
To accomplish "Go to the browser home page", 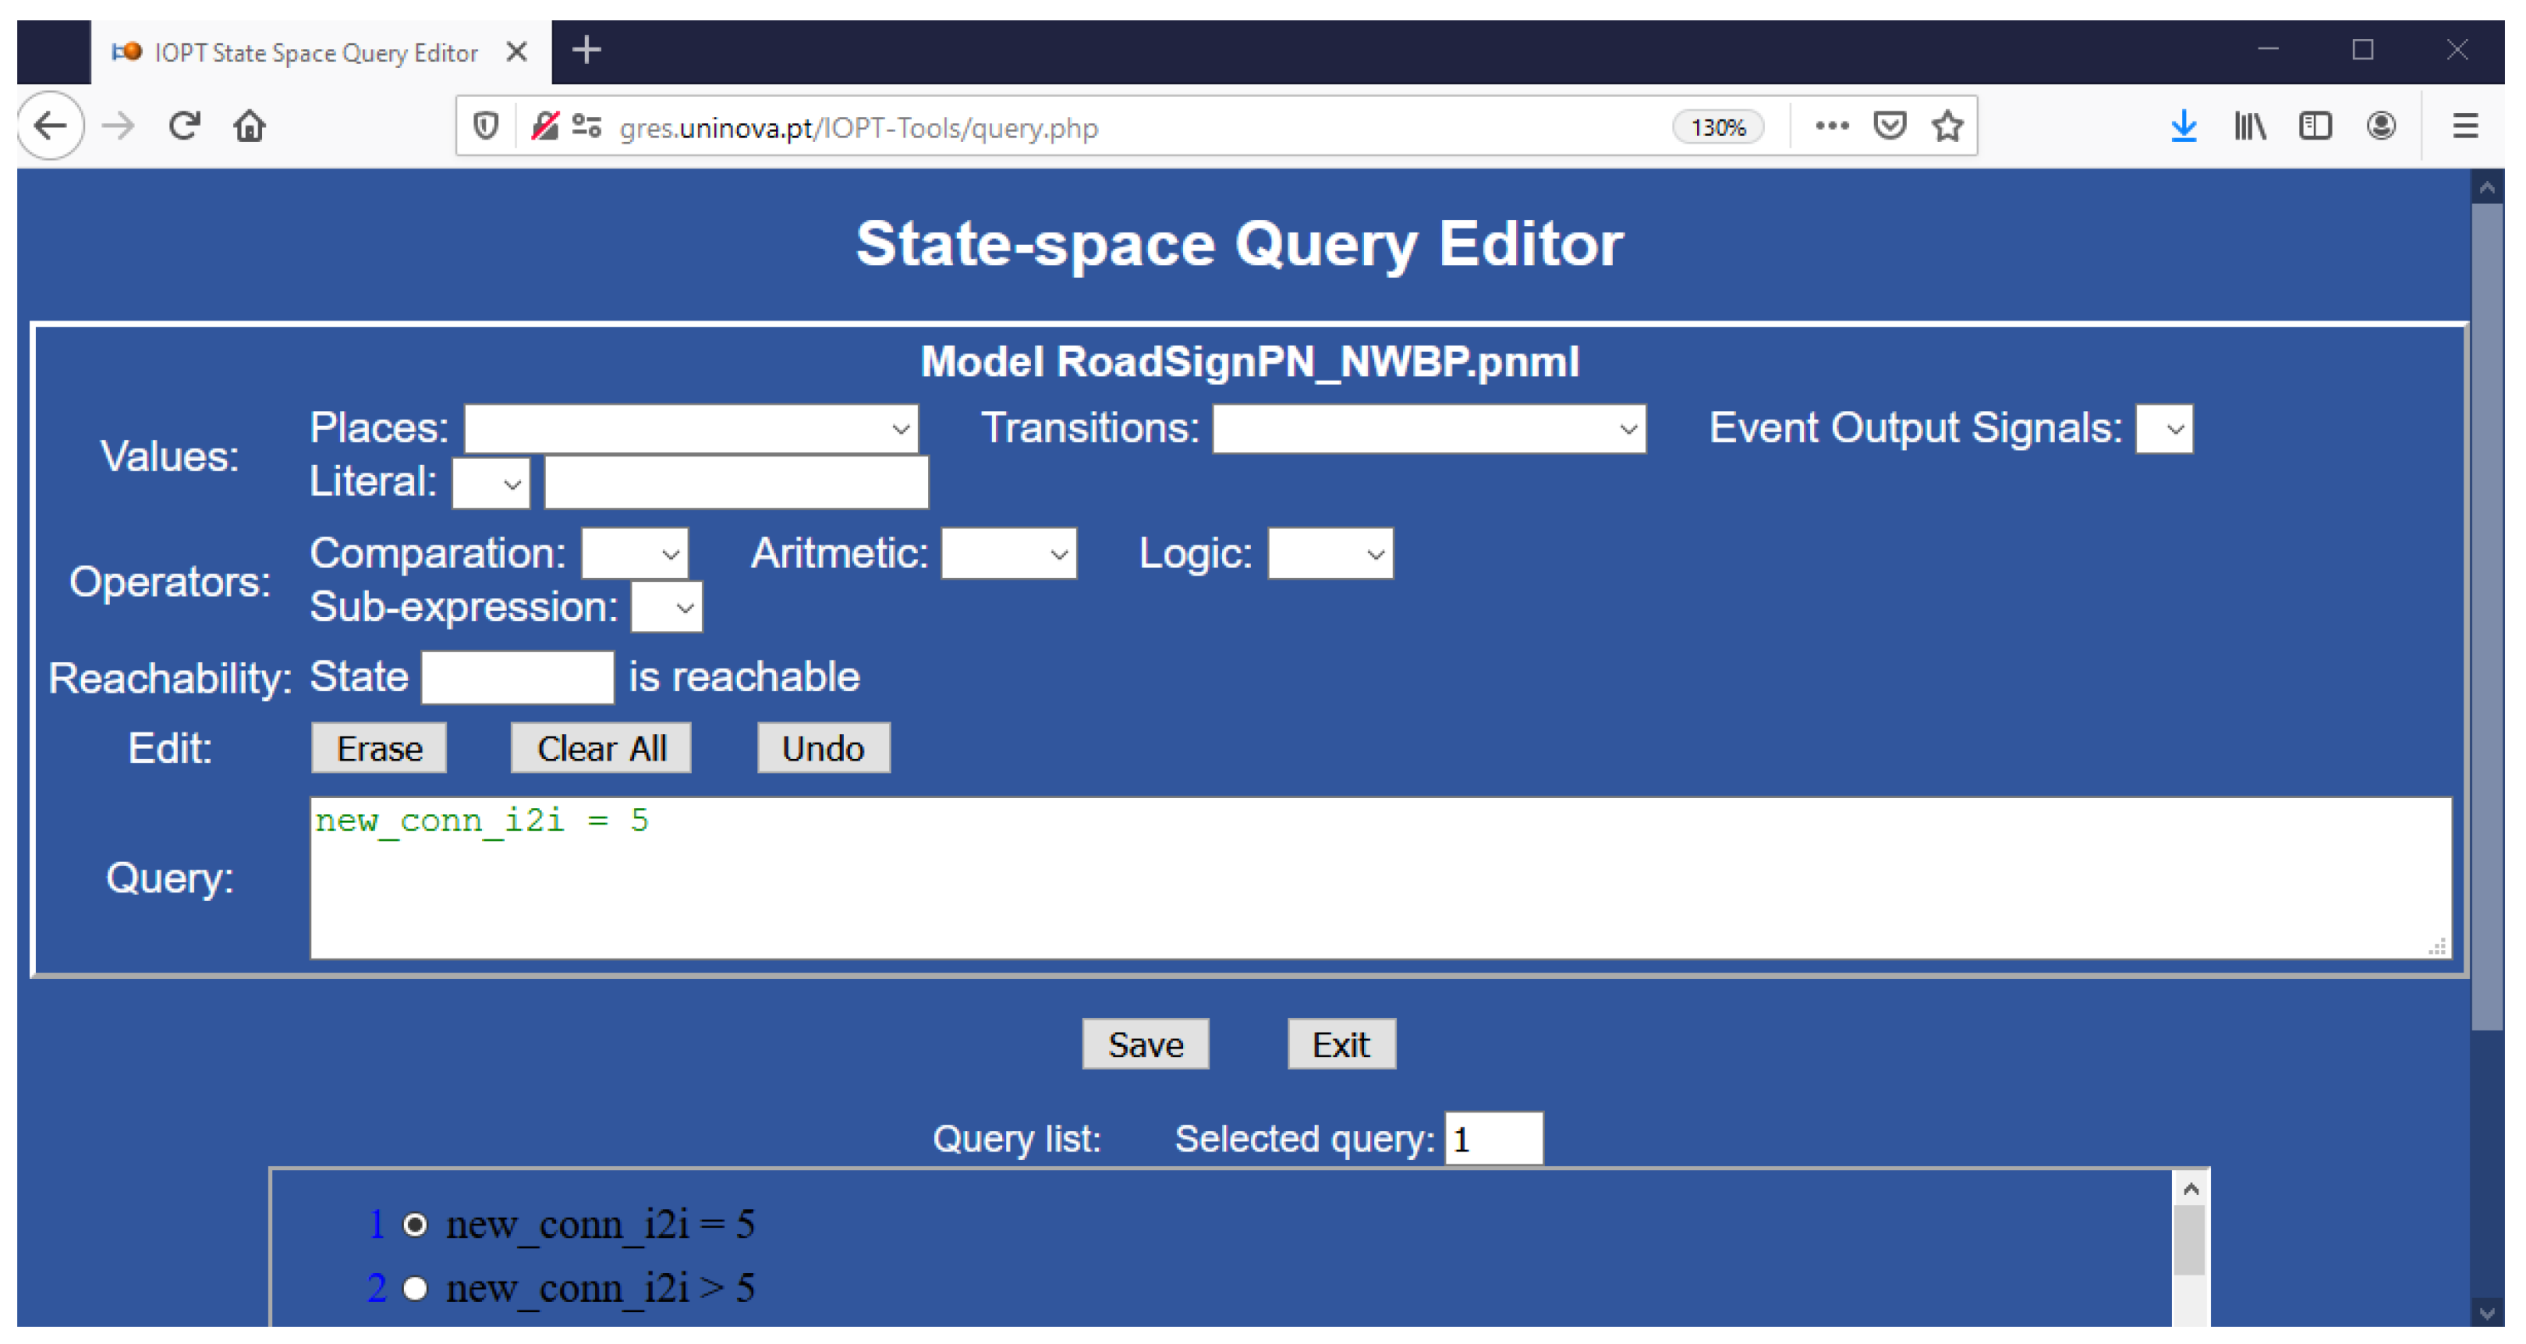I will coord(249,127).
